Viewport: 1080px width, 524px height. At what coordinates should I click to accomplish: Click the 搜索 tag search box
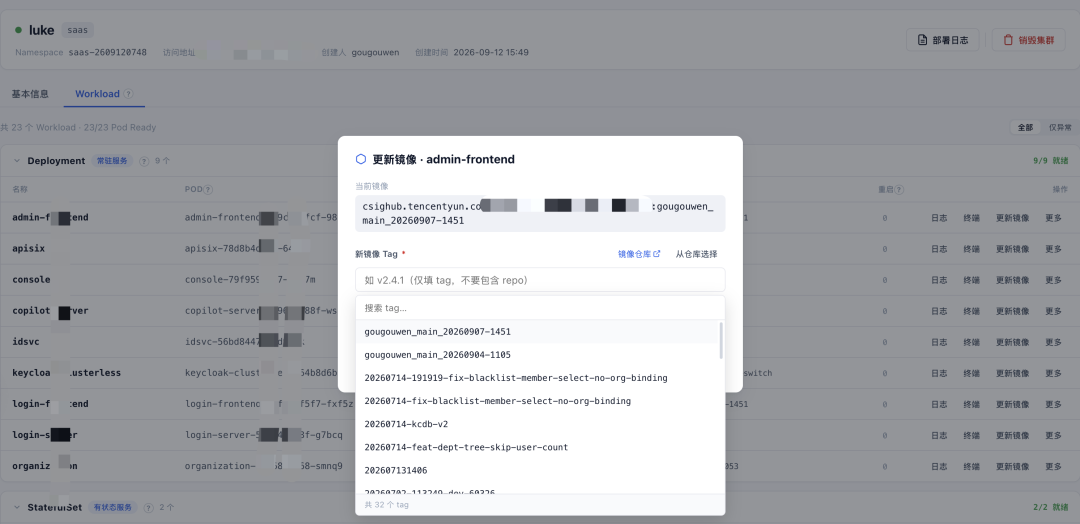tap(540, 308)
